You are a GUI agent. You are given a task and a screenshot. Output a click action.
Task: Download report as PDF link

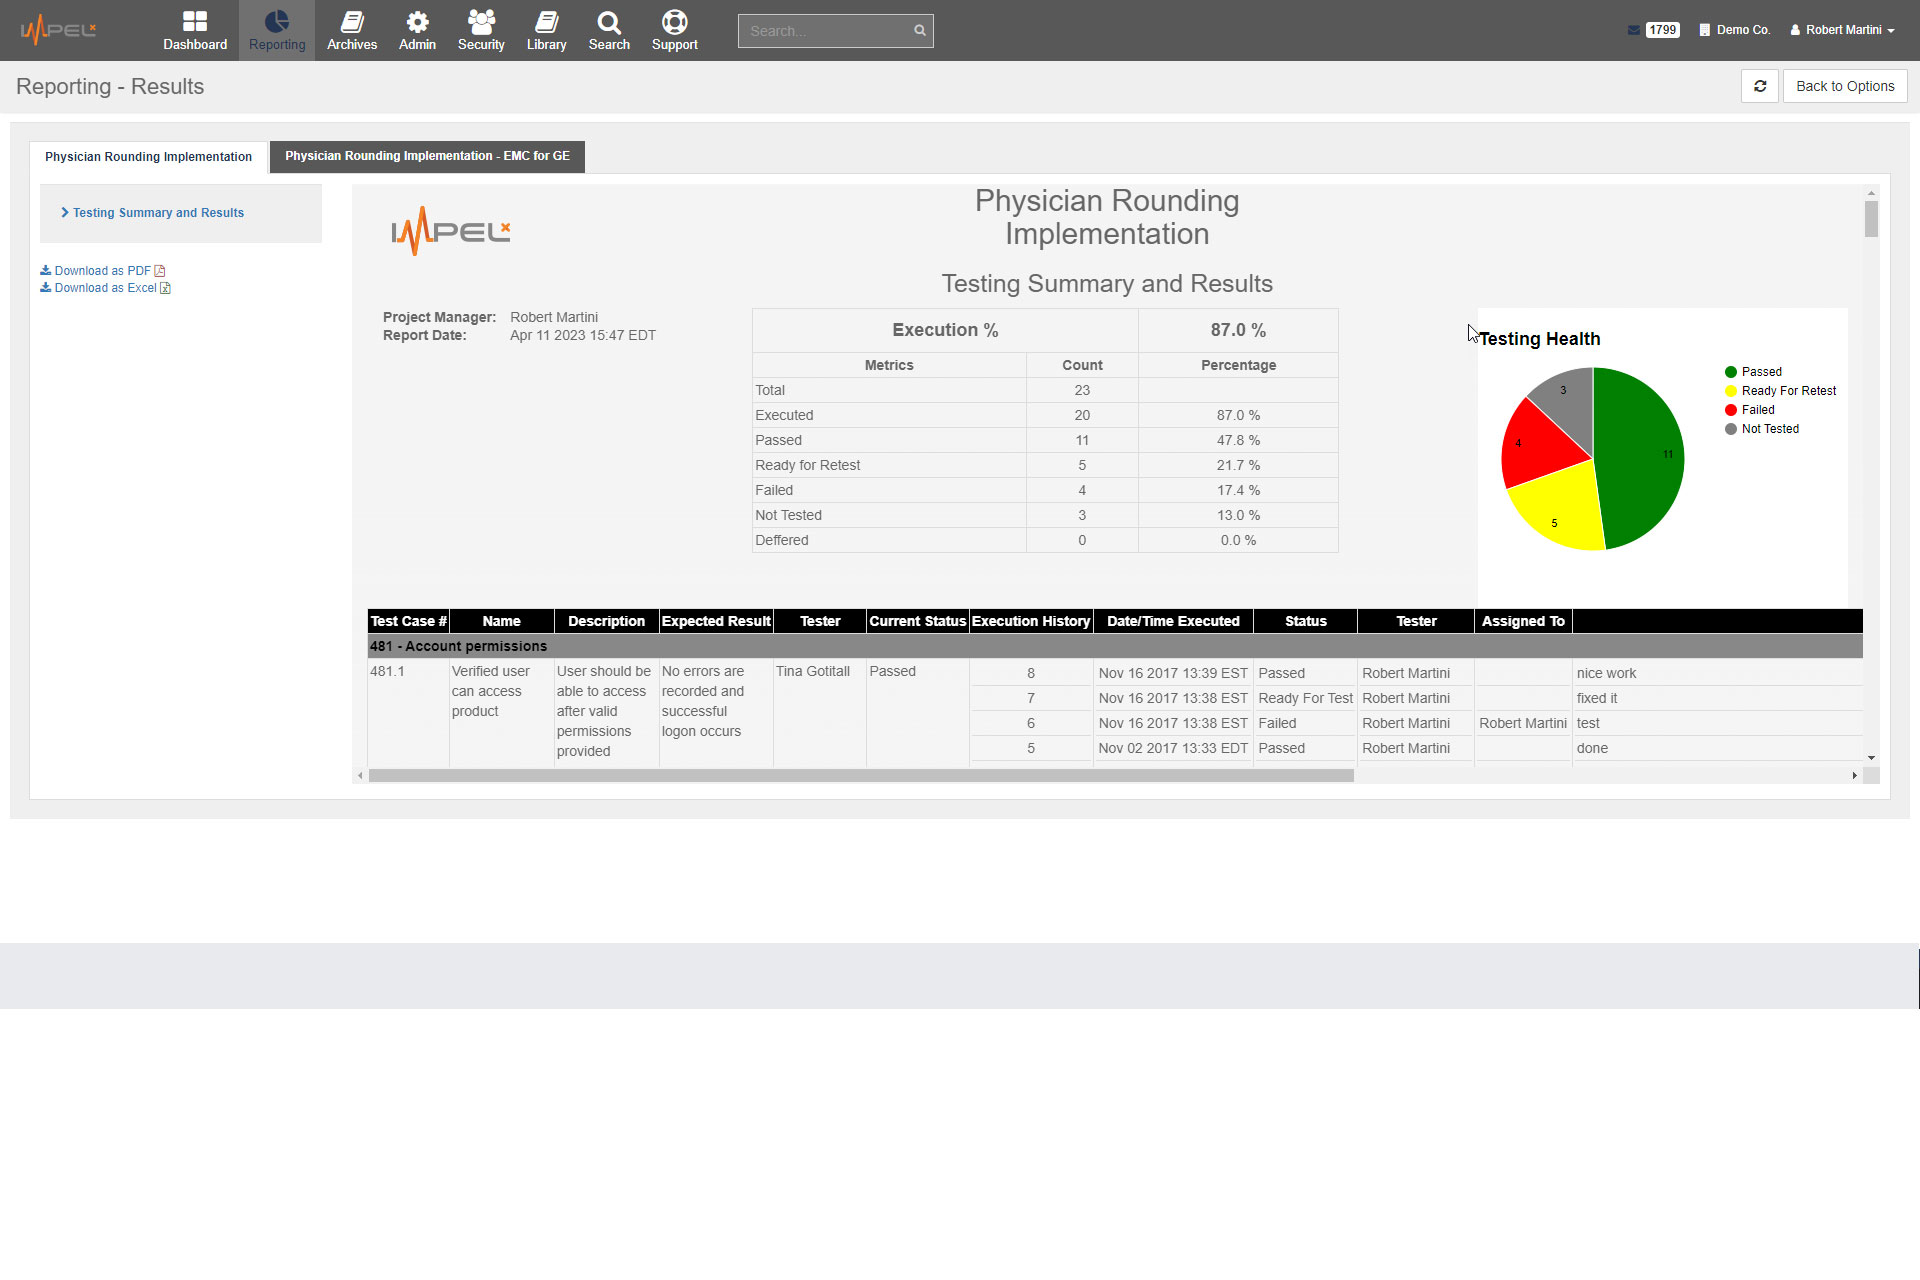coord(102,271)
